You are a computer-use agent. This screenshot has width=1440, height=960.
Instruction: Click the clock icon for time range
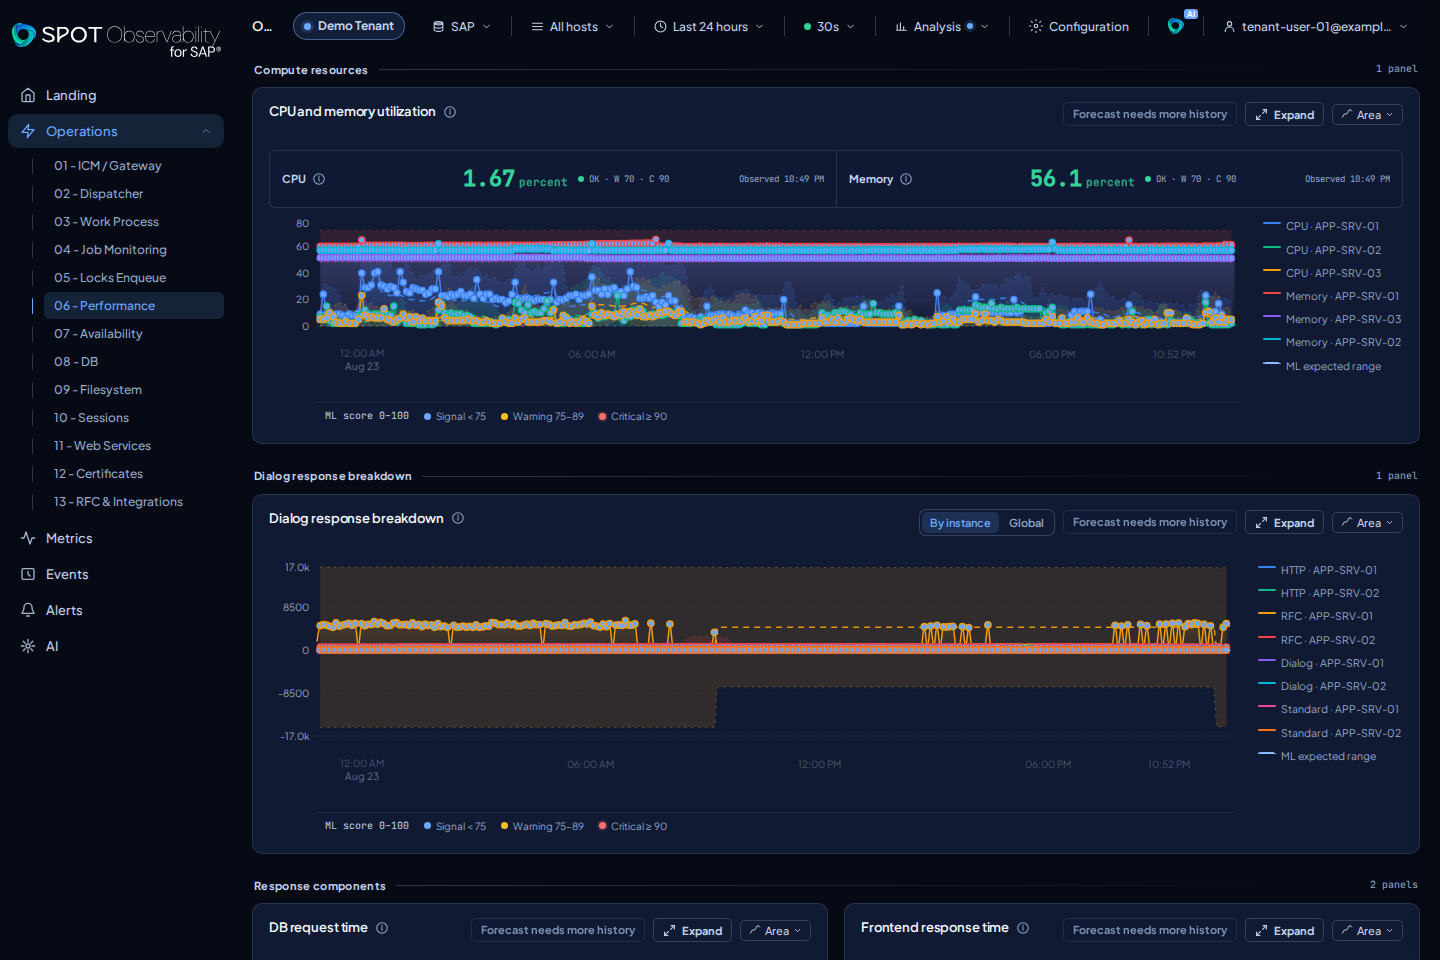(x=660, y=27)
